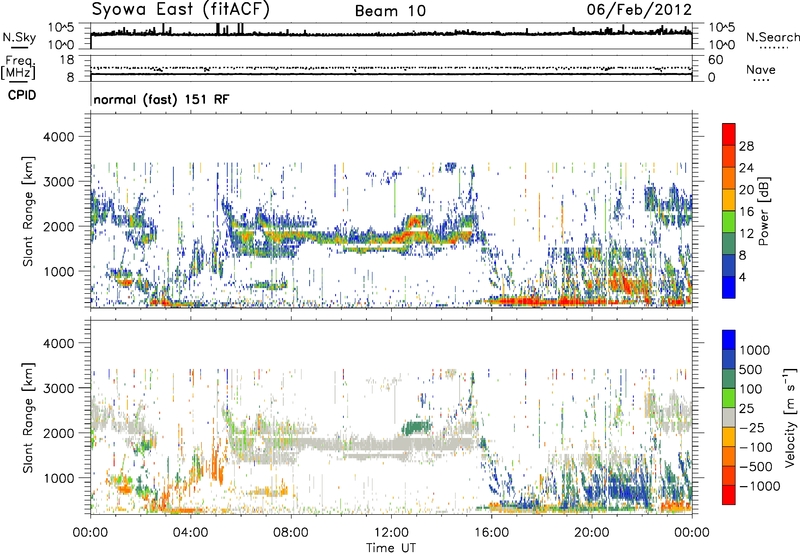
Task: Click the '20:00' time axis label
Action: (592, 533)
